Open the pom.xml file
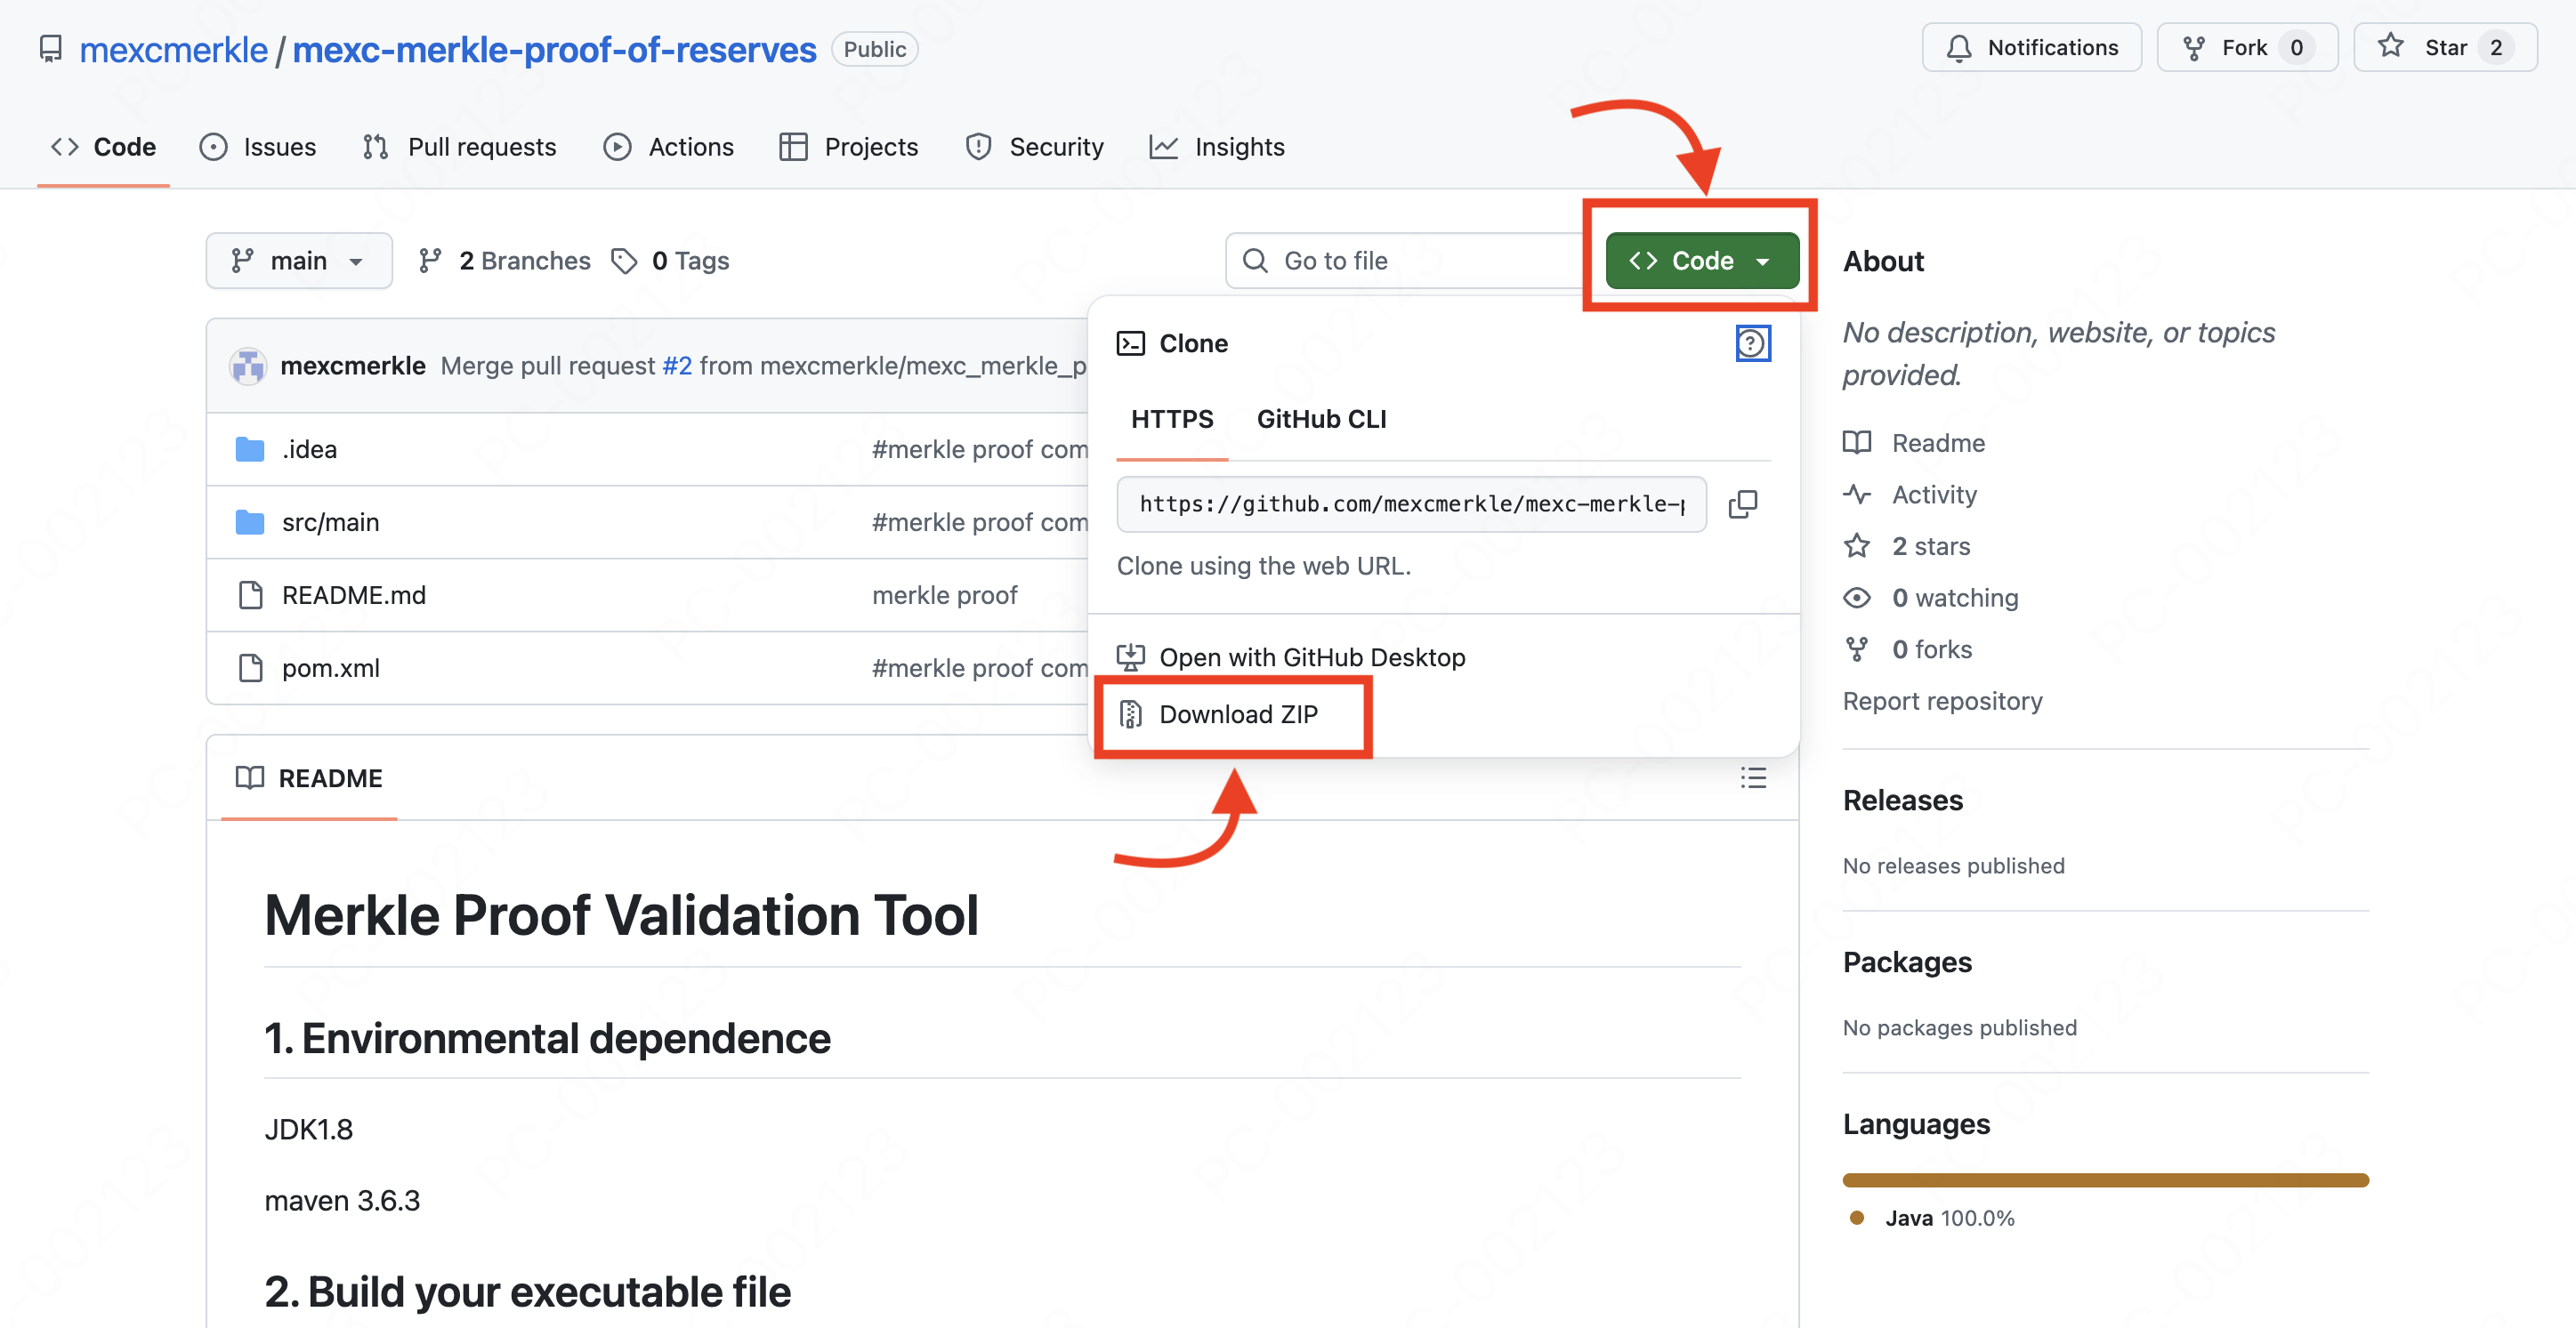The width and height of the screenshot is (2576, 1328). click(330, 668)
